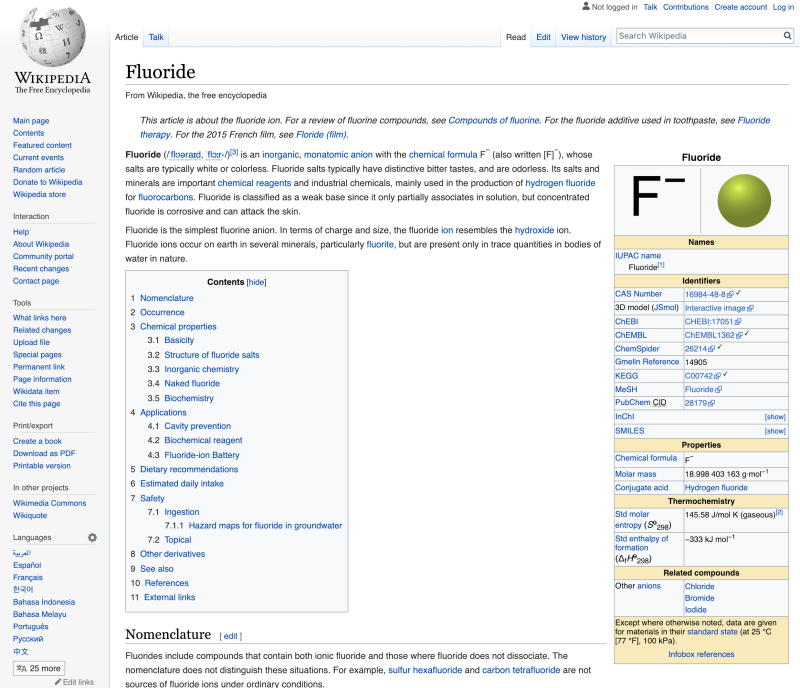This screenshot has height=688, width=800.
Task: Go to Main page in sidebar
Action: (31, 121)
